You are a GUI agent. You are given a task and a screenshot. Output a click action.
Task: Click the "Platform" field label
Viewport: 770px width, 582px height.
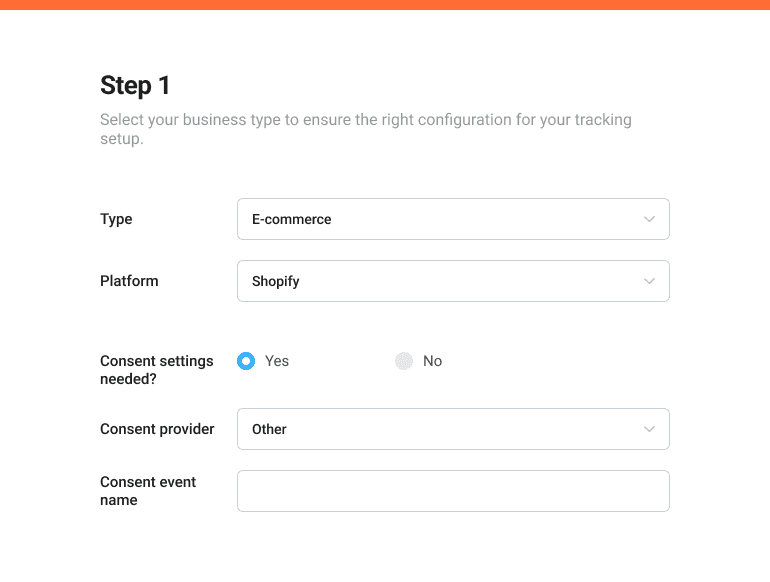point(129,281)
